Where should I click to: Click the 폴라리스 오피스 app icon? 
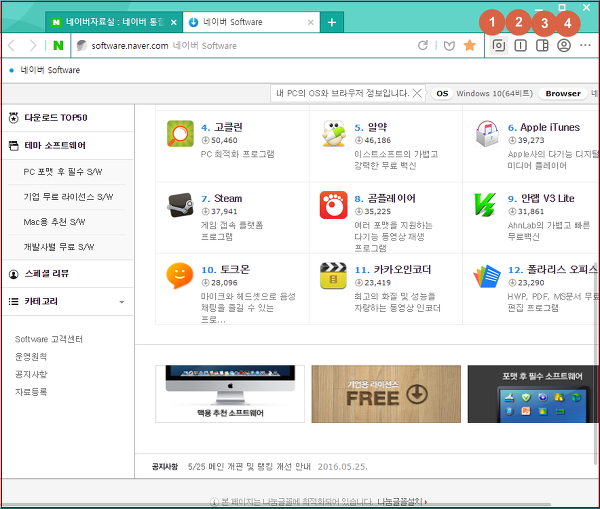487,276
